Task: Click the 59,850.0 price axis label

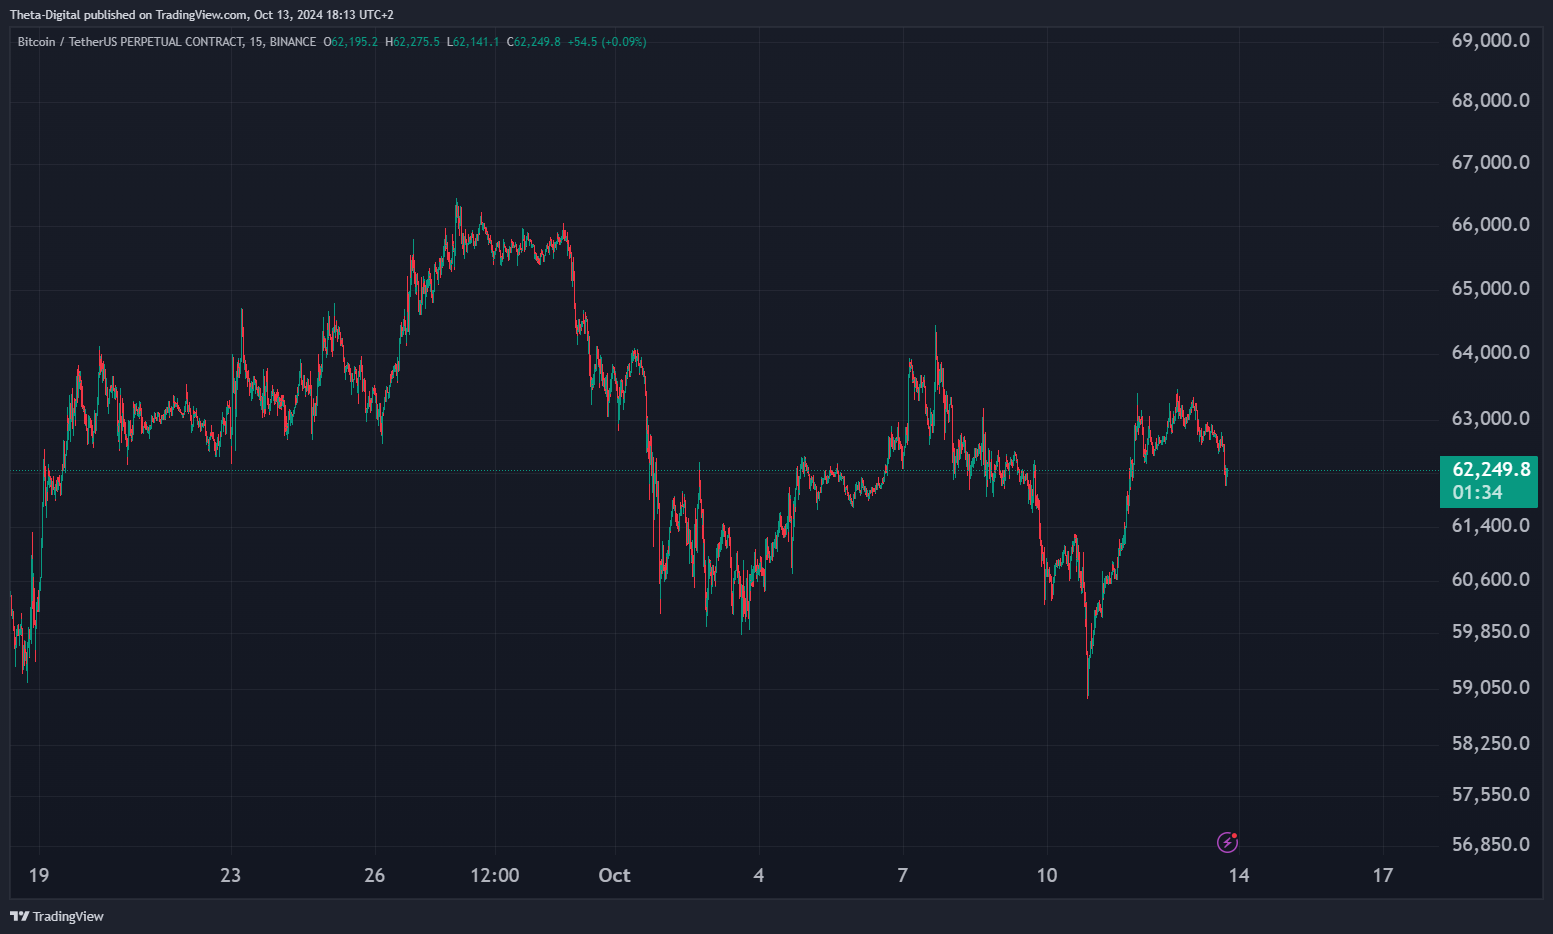Action: pyautogui.click(x=1490, y=632)
